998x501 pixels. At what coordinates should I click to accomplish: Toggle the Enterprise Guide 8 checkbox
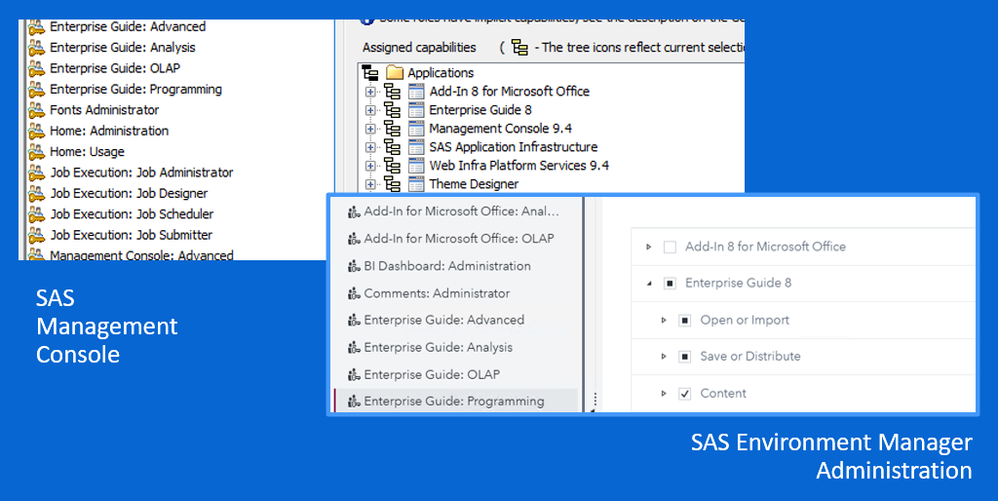[x=670, y=283]
